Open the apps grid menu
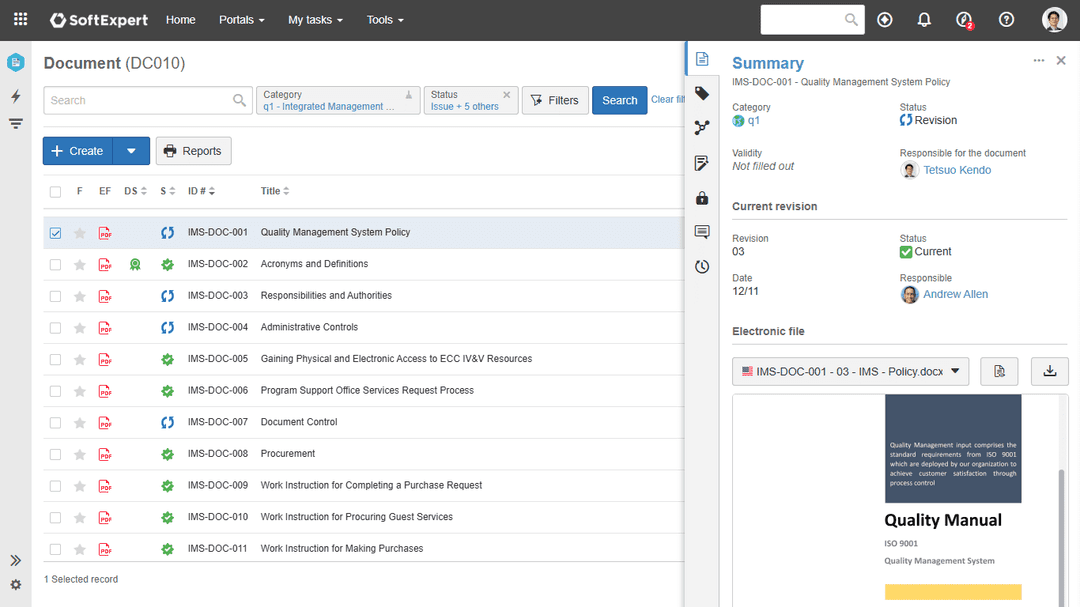The height and width of the screenshot is (607, 1080). [20, 20]
